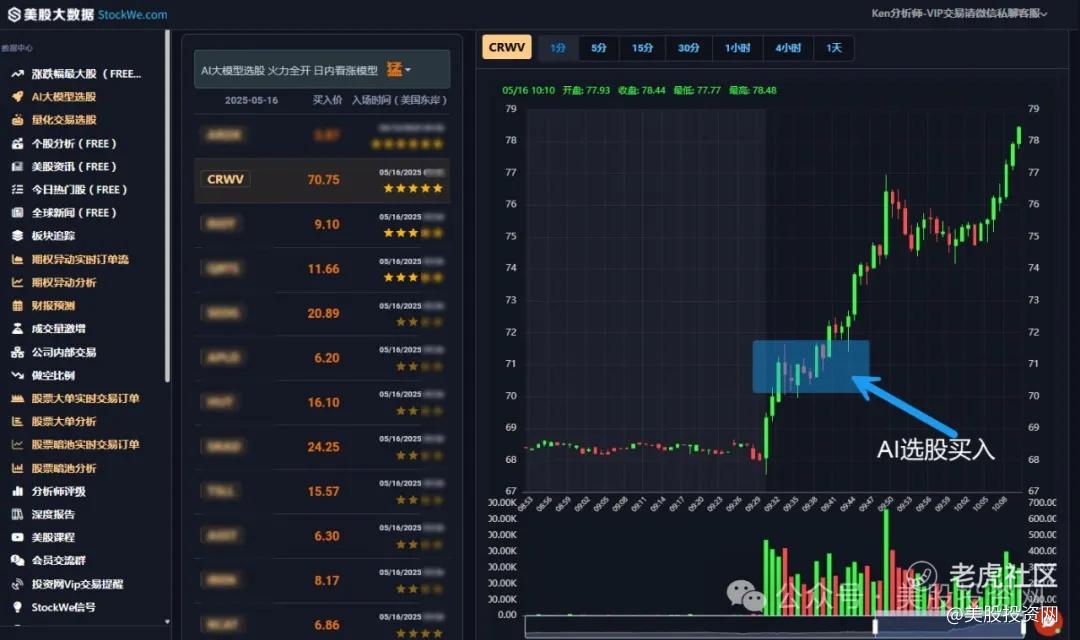Viewport: 1080px width, 640px height.
Task: Click the 05/16 10:10 OHLC readout above the chart
Action: click(x=639, y=90)
